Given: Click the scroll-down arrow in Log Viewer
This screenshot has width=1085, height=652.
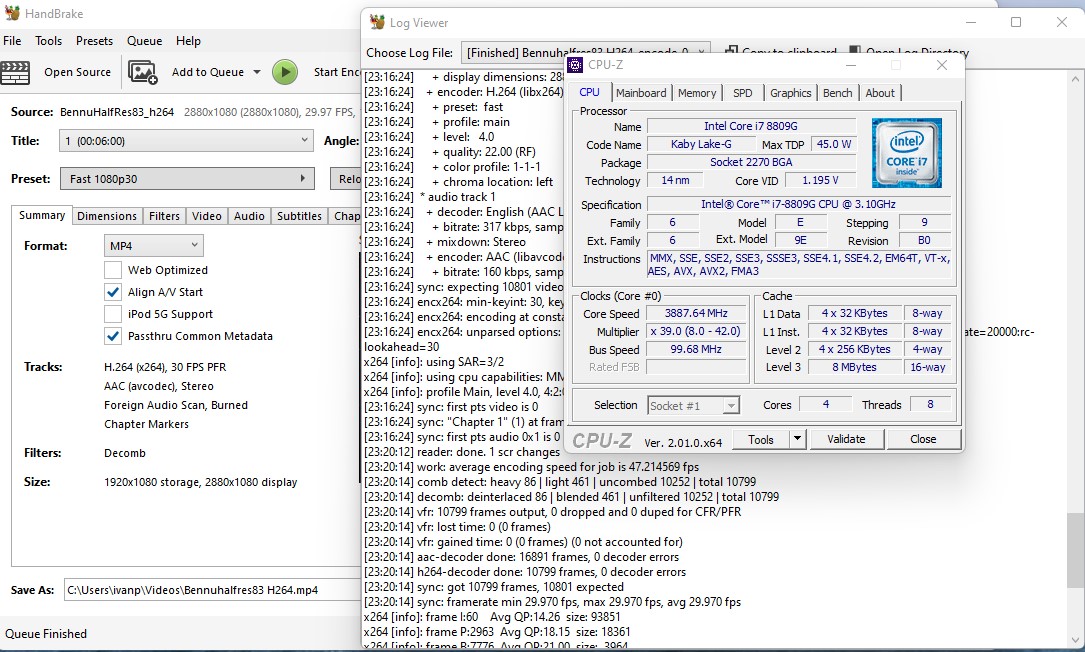Looking at the screenshot, I should click(1075, 640).
